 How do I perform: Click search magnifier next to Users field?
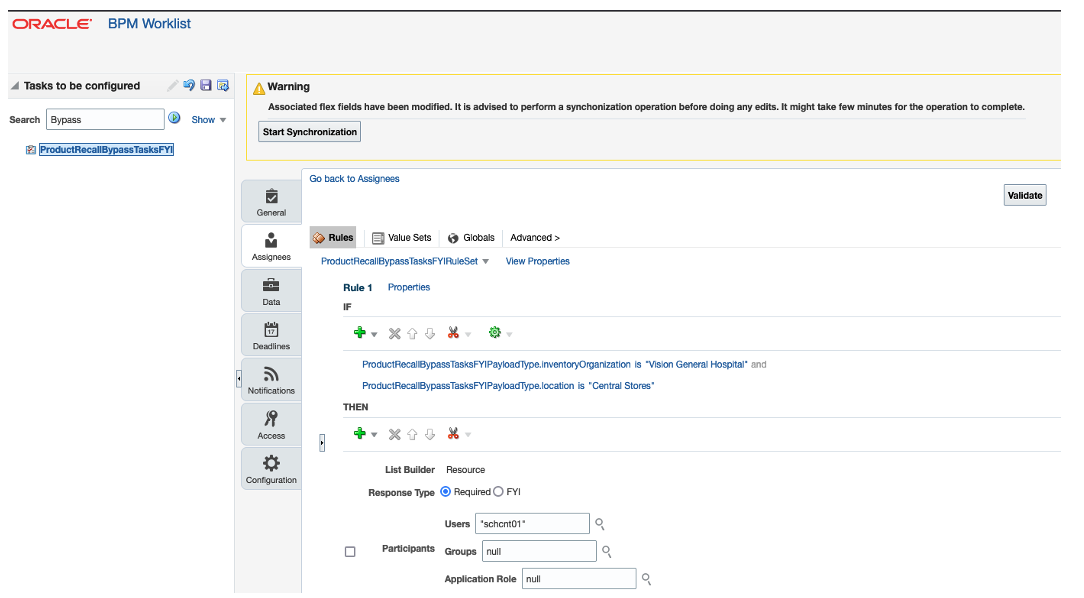(x=600, y=524)
